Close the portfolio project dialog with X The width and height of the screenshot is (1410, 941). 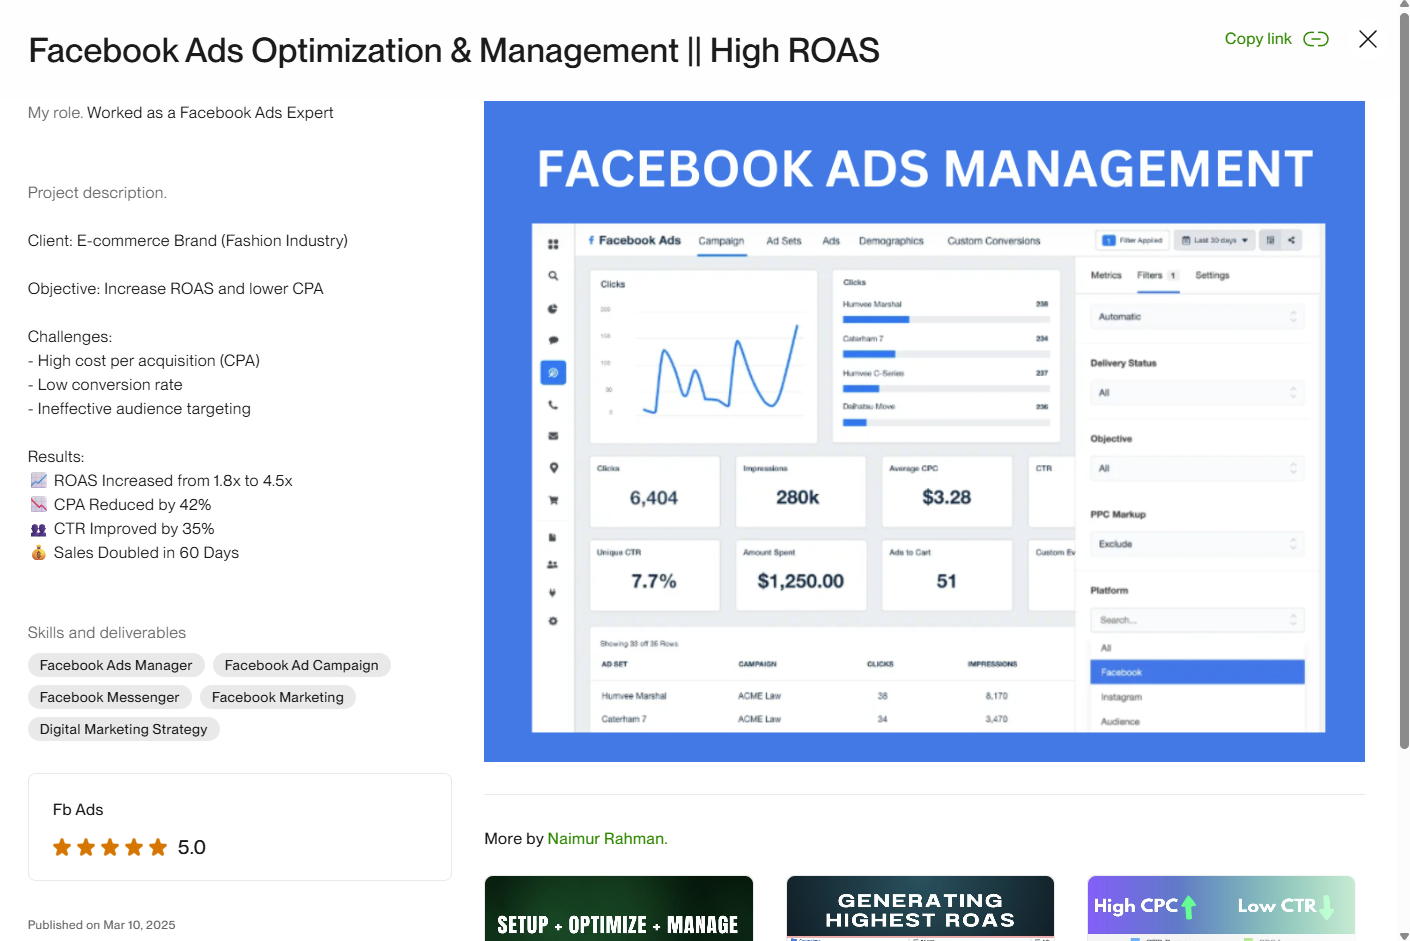(x=1368, y=39)
